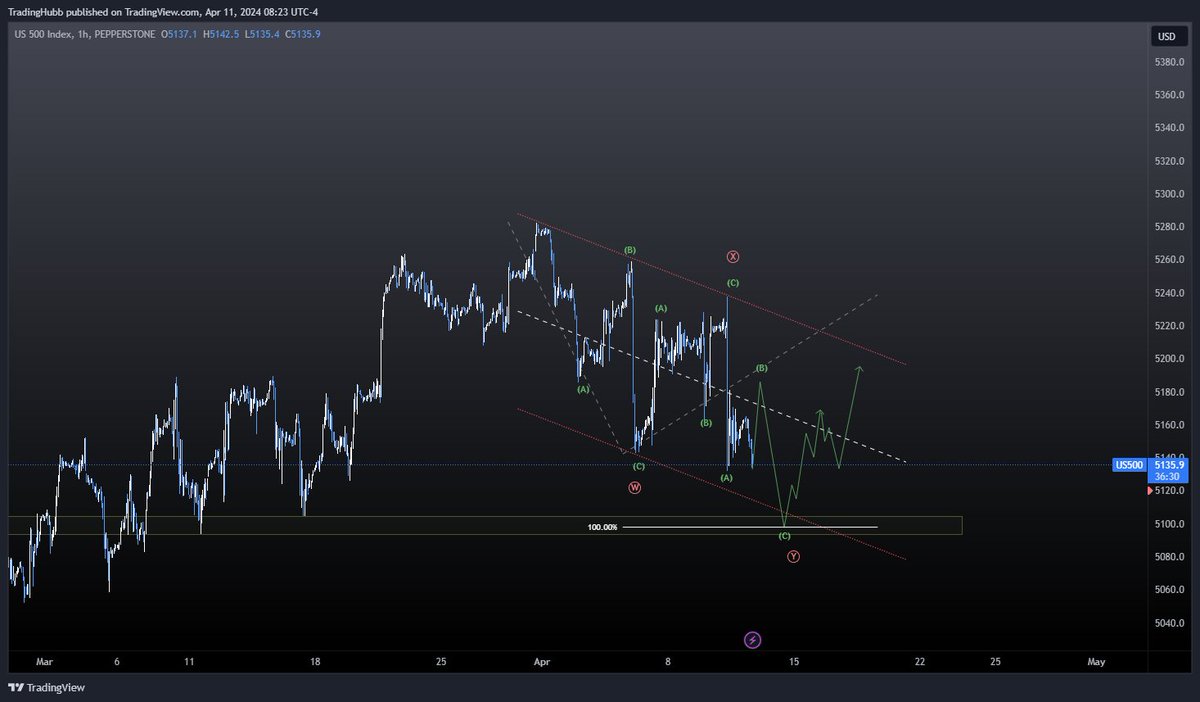Select the red circled Y wave marker
The height and width of the screenshot is (702, 1200).
793,556
